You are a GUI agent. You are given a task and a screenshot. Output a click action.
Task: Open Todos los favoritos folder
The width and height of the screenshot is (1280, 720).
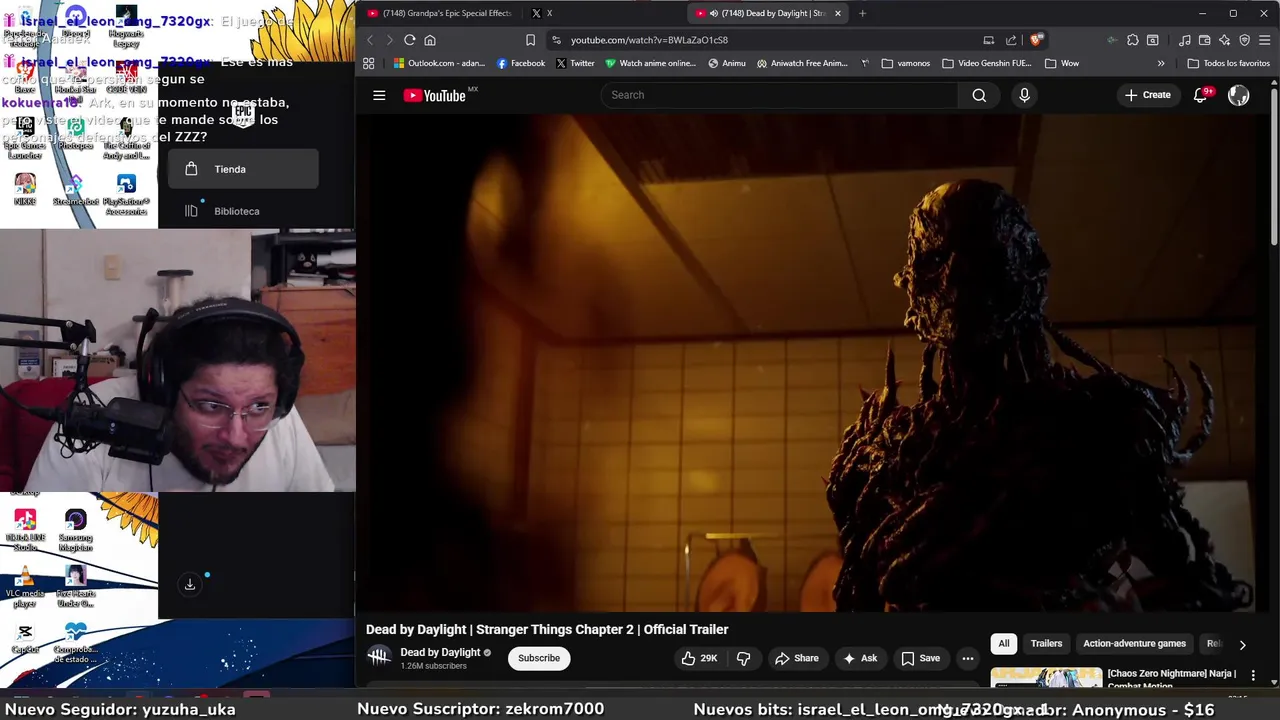(x=1229, y=63)
